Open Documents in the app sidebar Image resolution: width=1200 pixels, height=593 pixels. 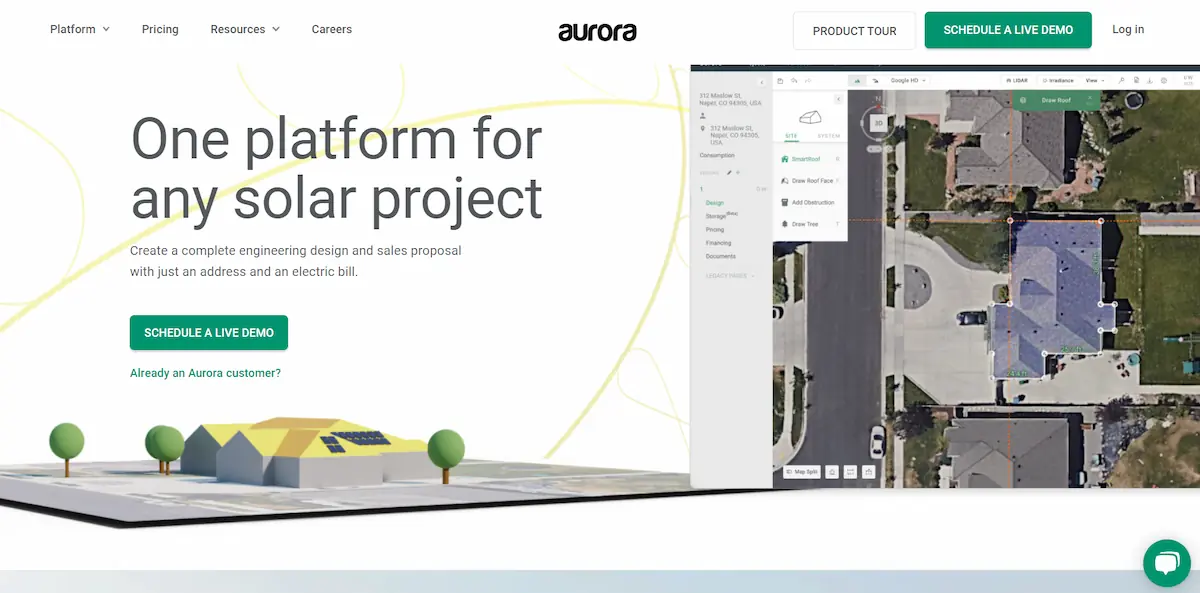pyautogui.click(x=721, y=256)
